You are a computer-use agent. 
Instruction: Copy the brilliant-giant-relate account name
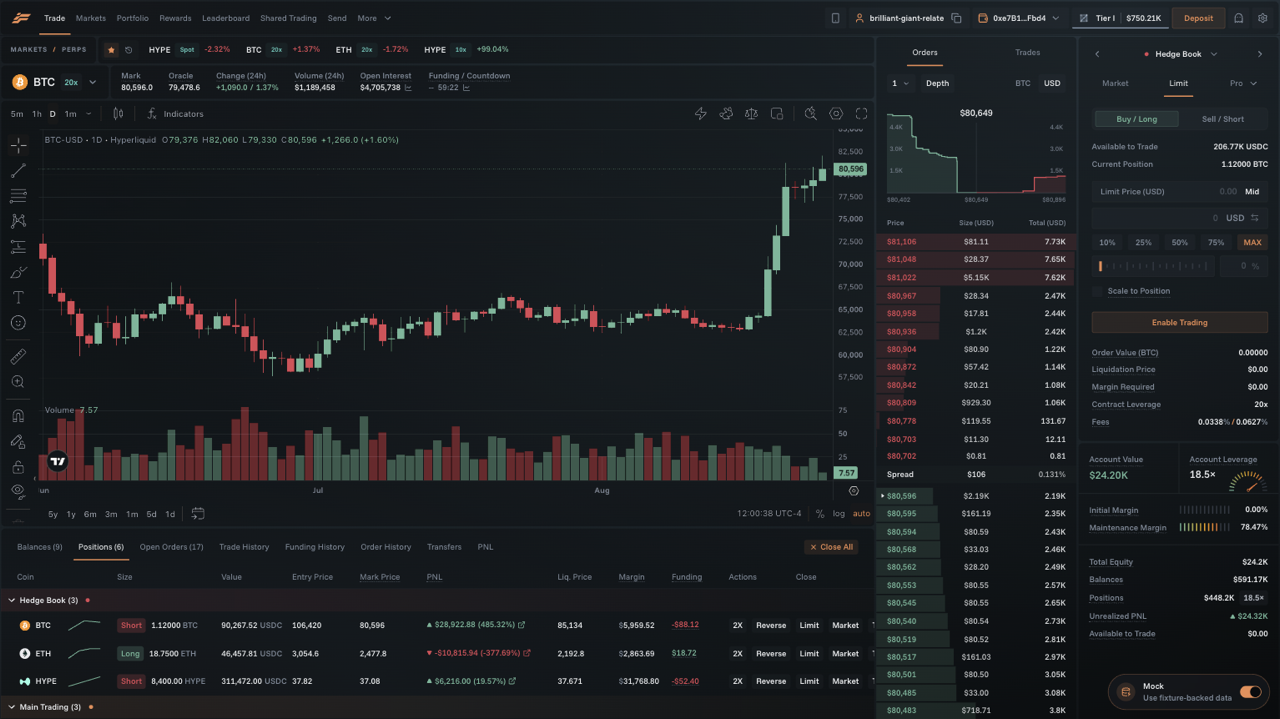(x=956, y=18)
